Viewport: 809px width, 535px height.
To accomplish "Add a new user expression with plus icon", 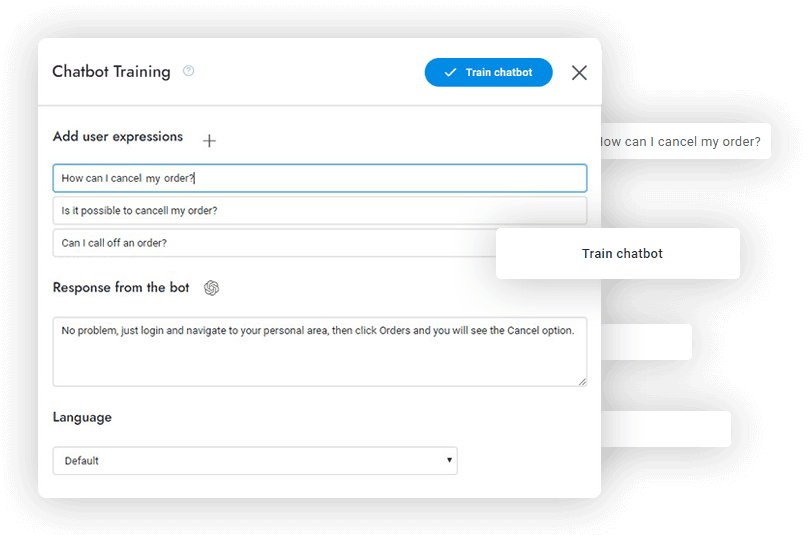I will (x=209, y=141).
